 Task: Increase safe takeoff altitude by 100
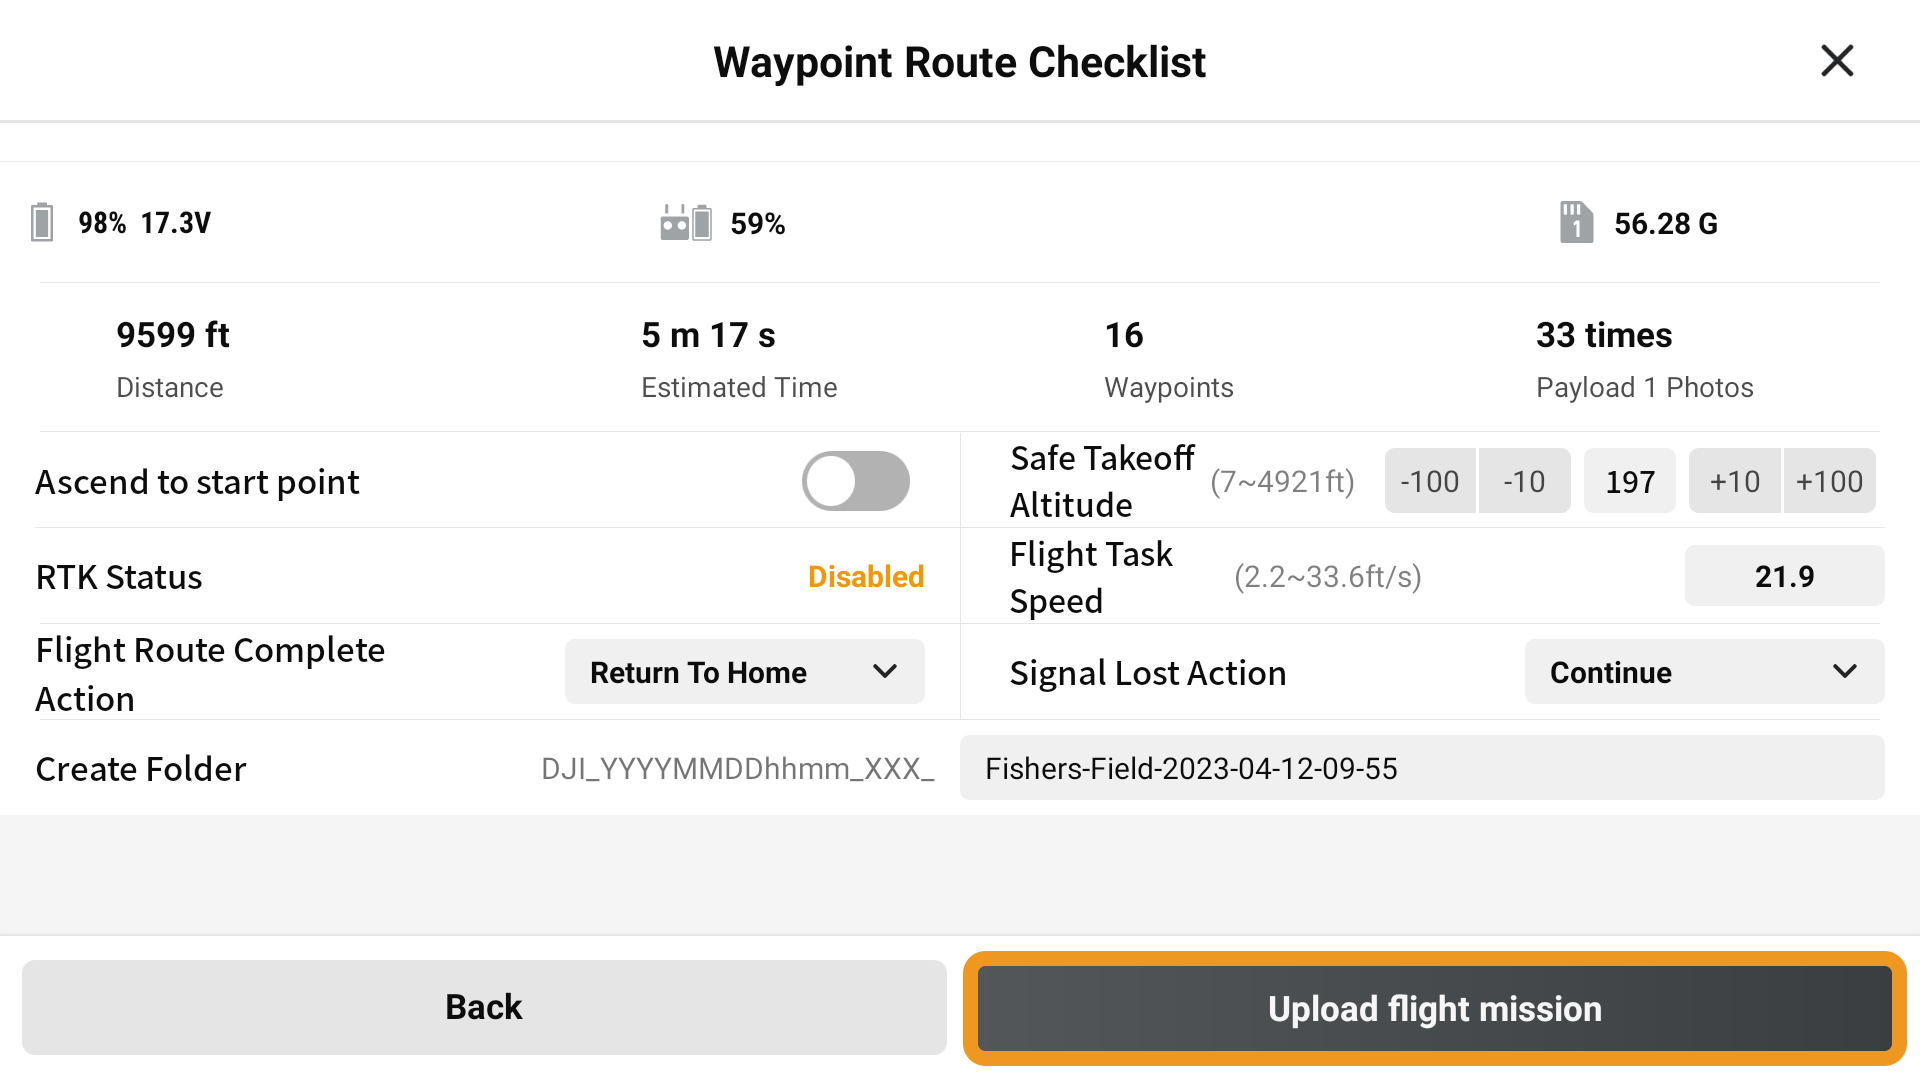pyautogui.click(x=1829, y=481)
